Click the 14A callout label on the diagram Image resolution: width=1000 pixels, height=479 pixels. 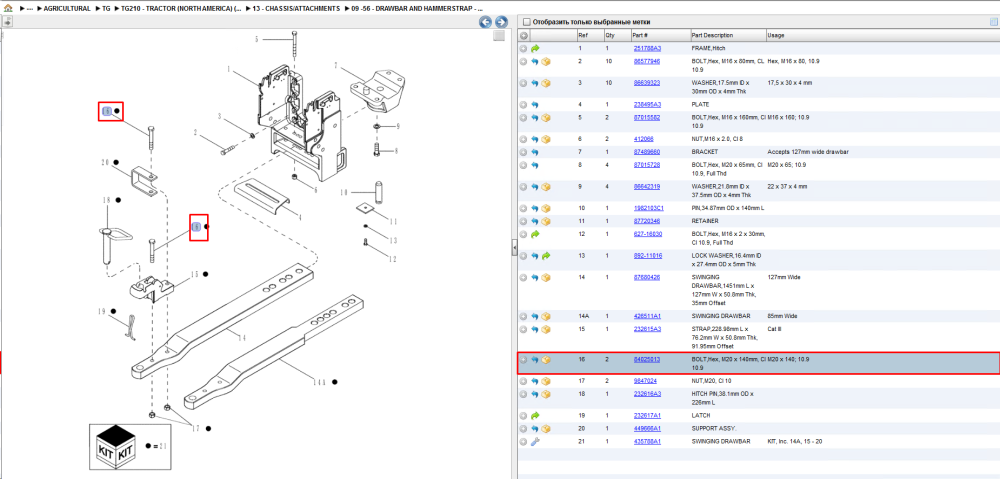(320, 382)
